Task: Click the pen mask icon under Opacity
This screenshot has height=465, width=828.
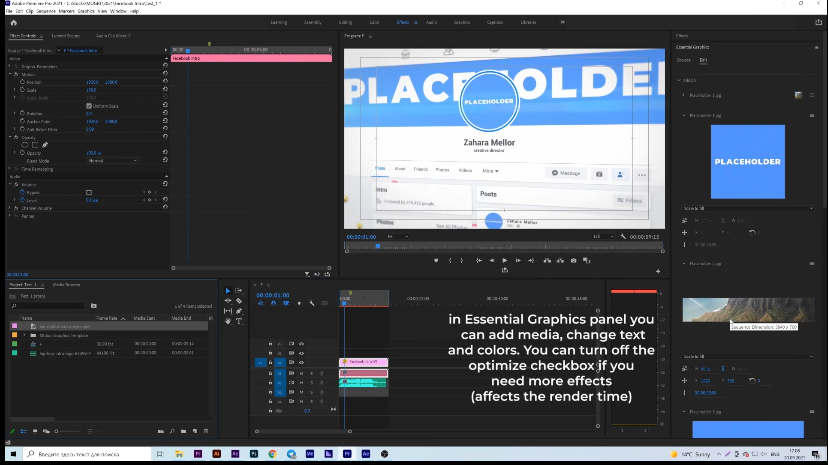Action: click(45, 145)
